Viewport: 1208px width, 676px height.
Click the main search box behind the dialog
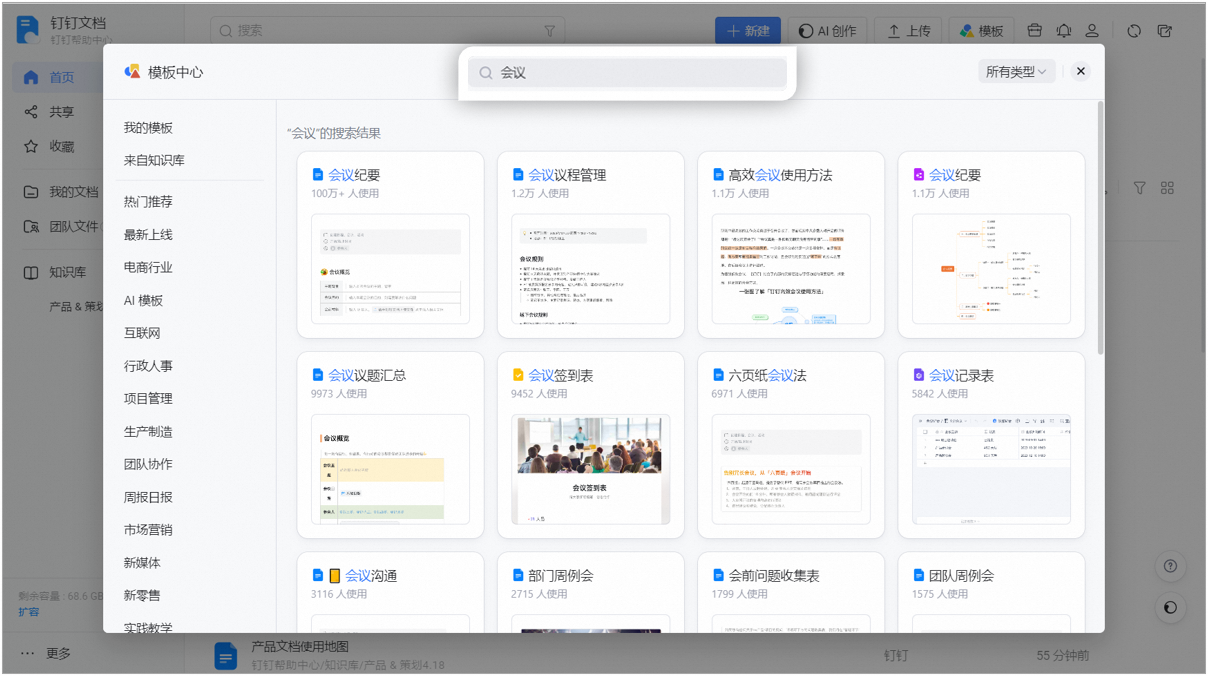387,31
